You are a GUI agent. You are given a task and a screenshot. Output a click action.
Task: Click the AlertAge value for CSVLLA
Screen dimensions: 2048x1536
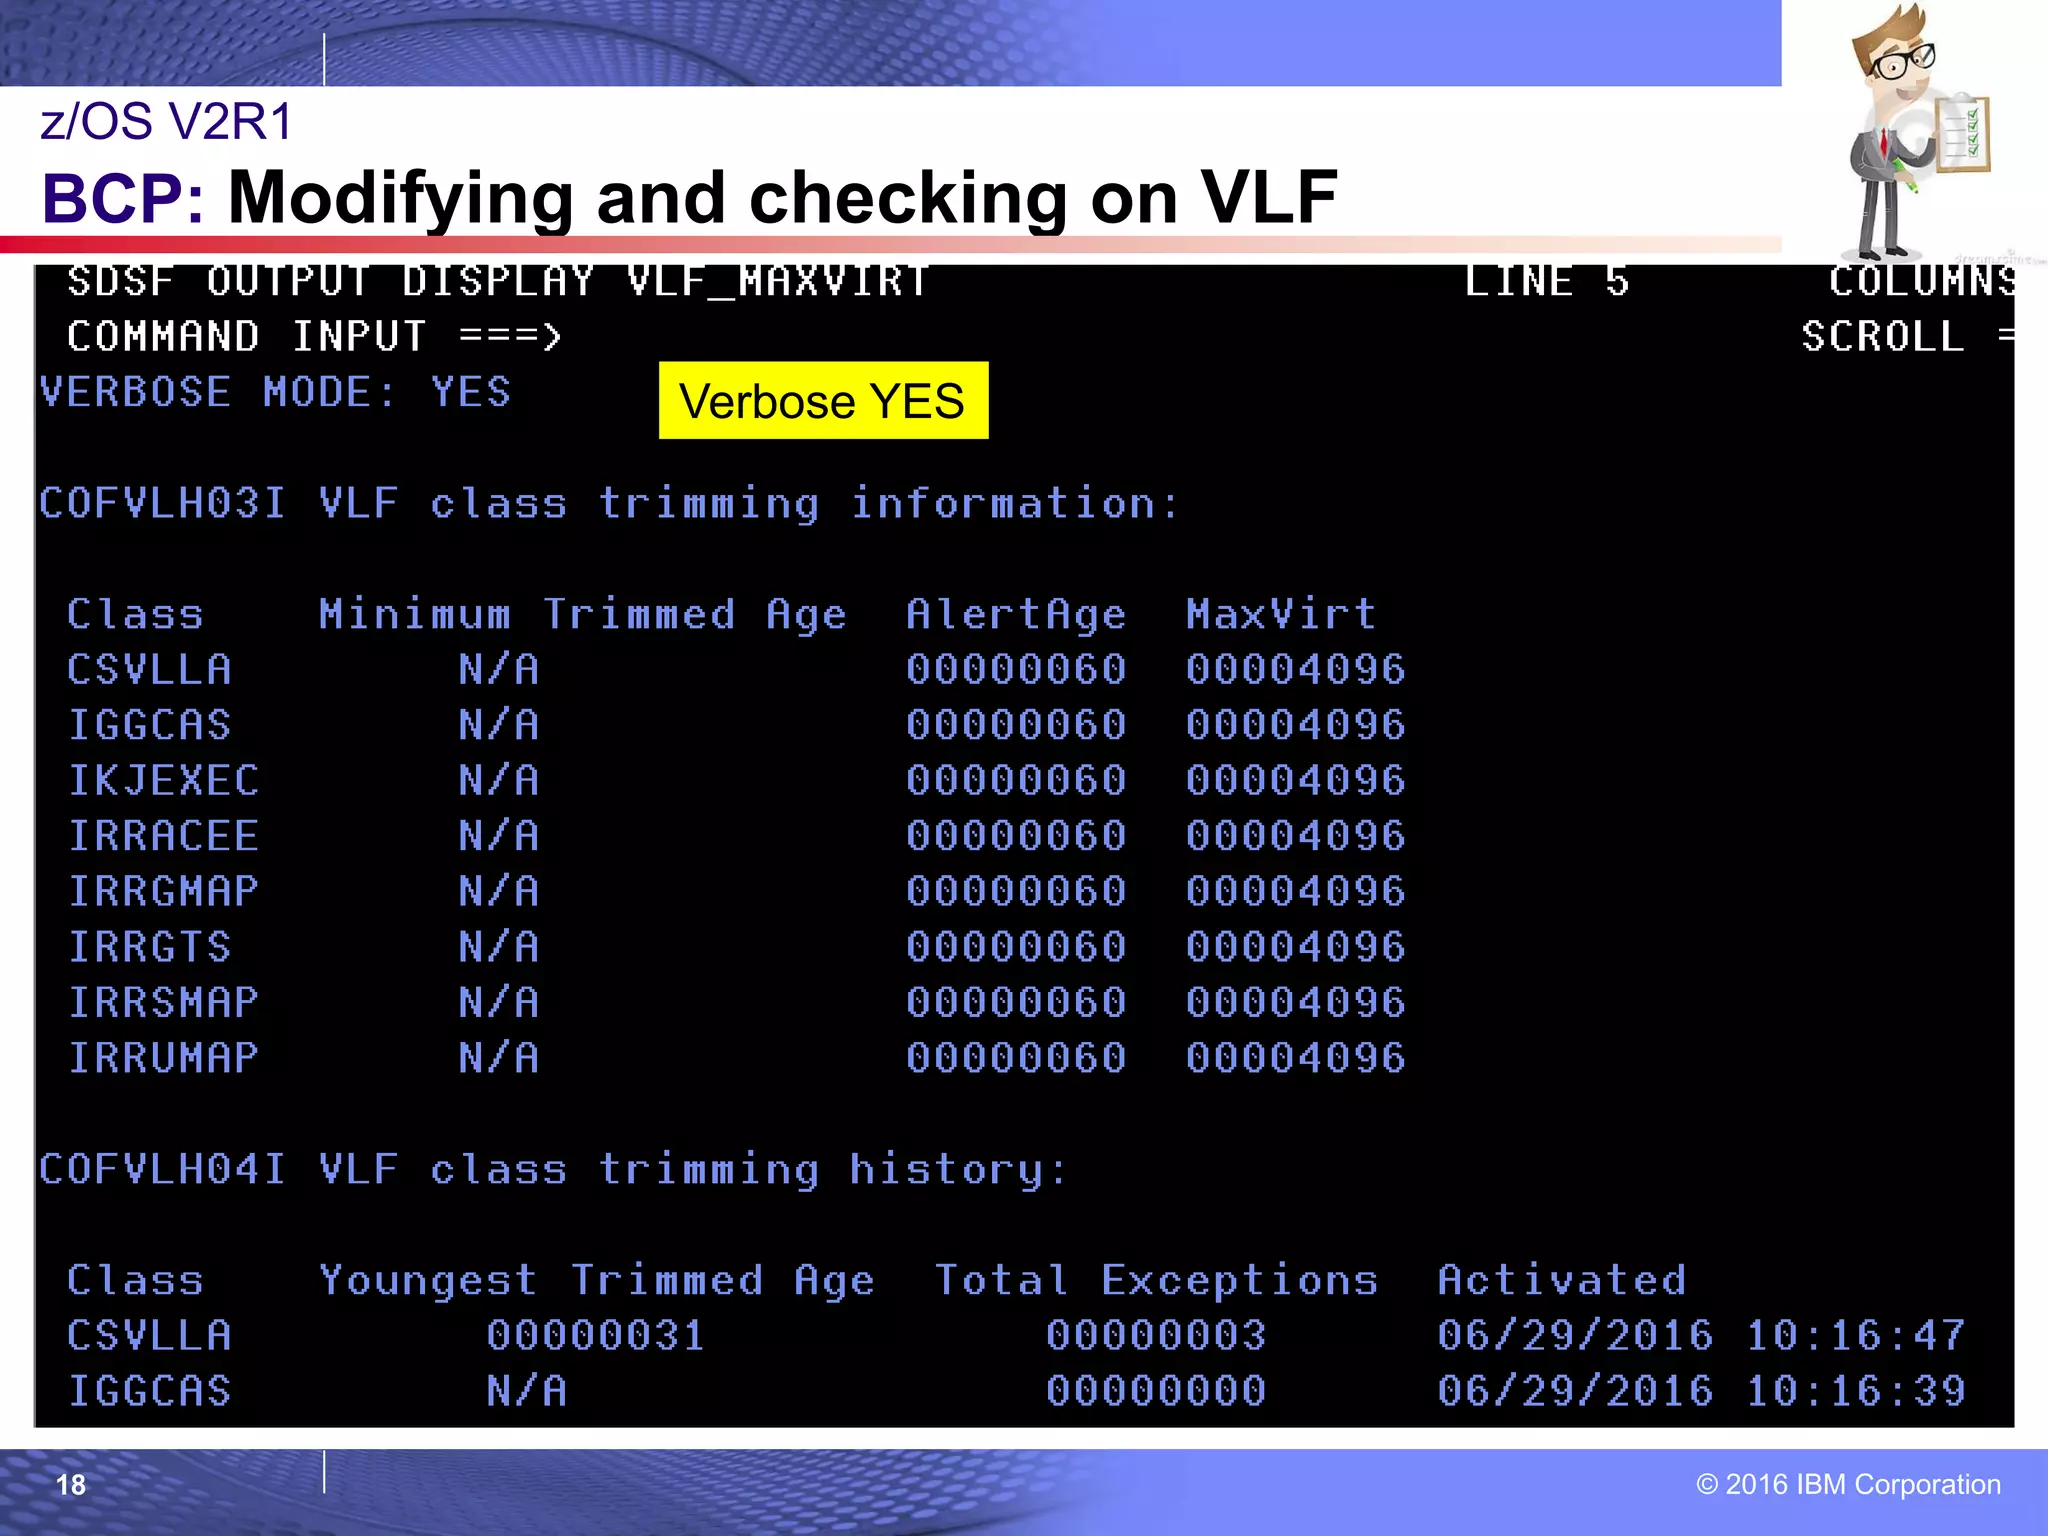click(1016, 669)
